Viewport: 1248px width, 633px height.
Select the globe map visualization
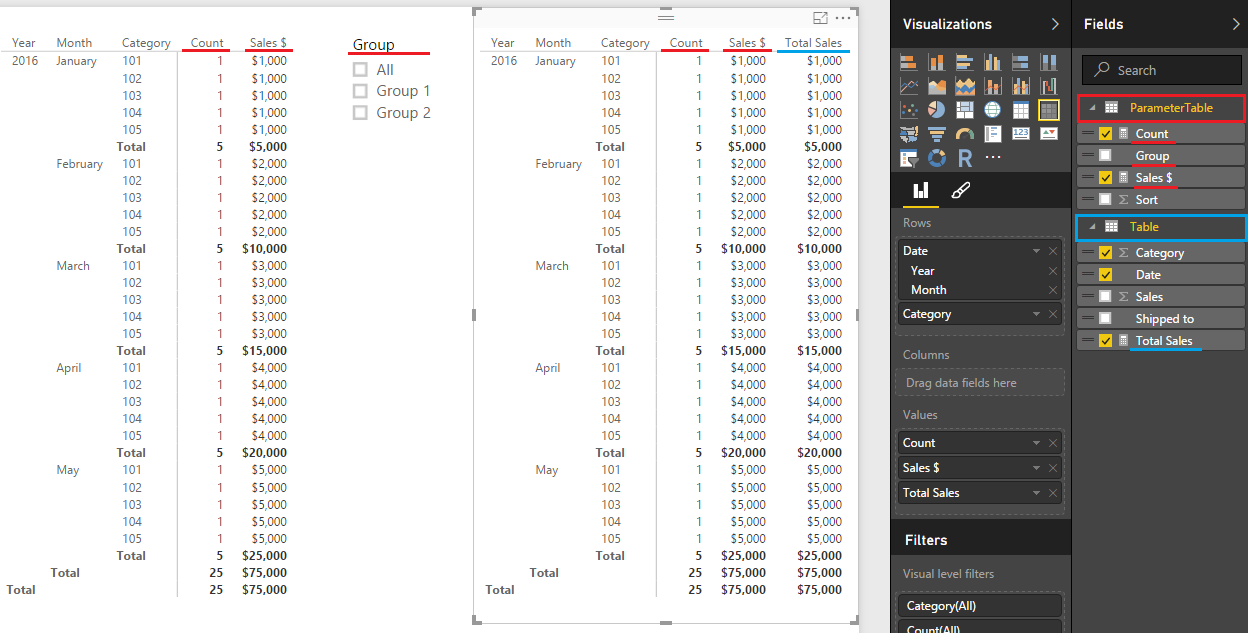coord(993,110)
